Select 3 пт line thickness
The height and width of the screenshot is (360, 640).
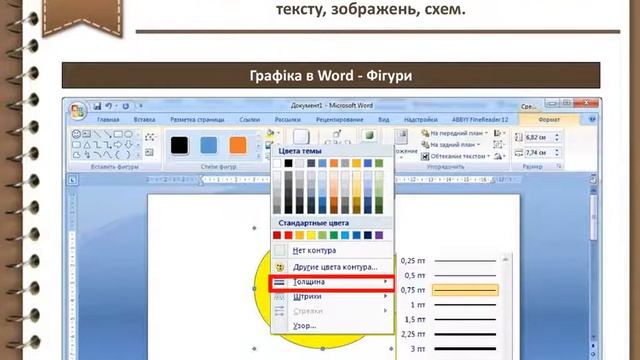point(449,349)
